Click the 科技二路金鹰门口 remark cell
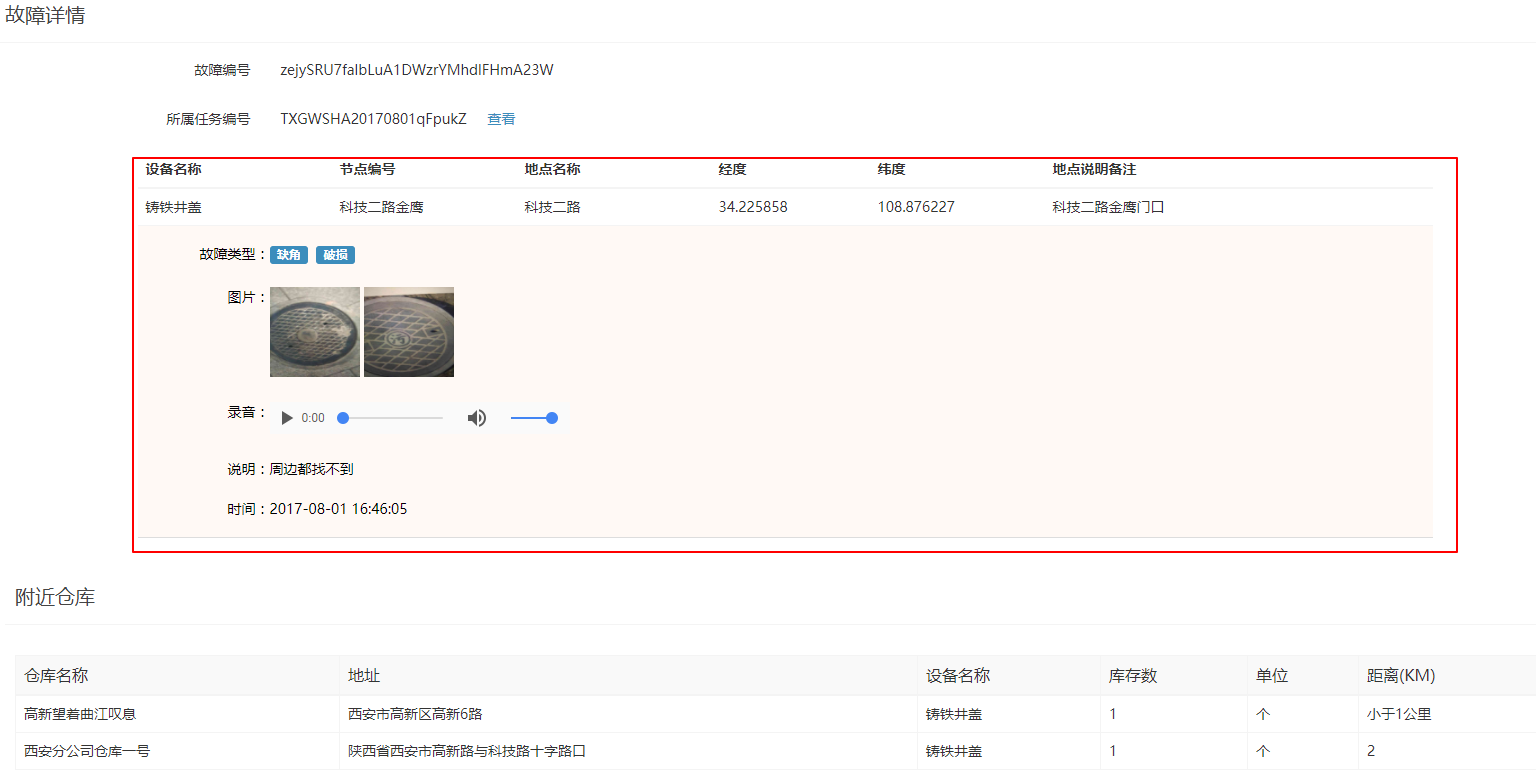Viewport: 1536px width, 783px height. point(1108,208)
